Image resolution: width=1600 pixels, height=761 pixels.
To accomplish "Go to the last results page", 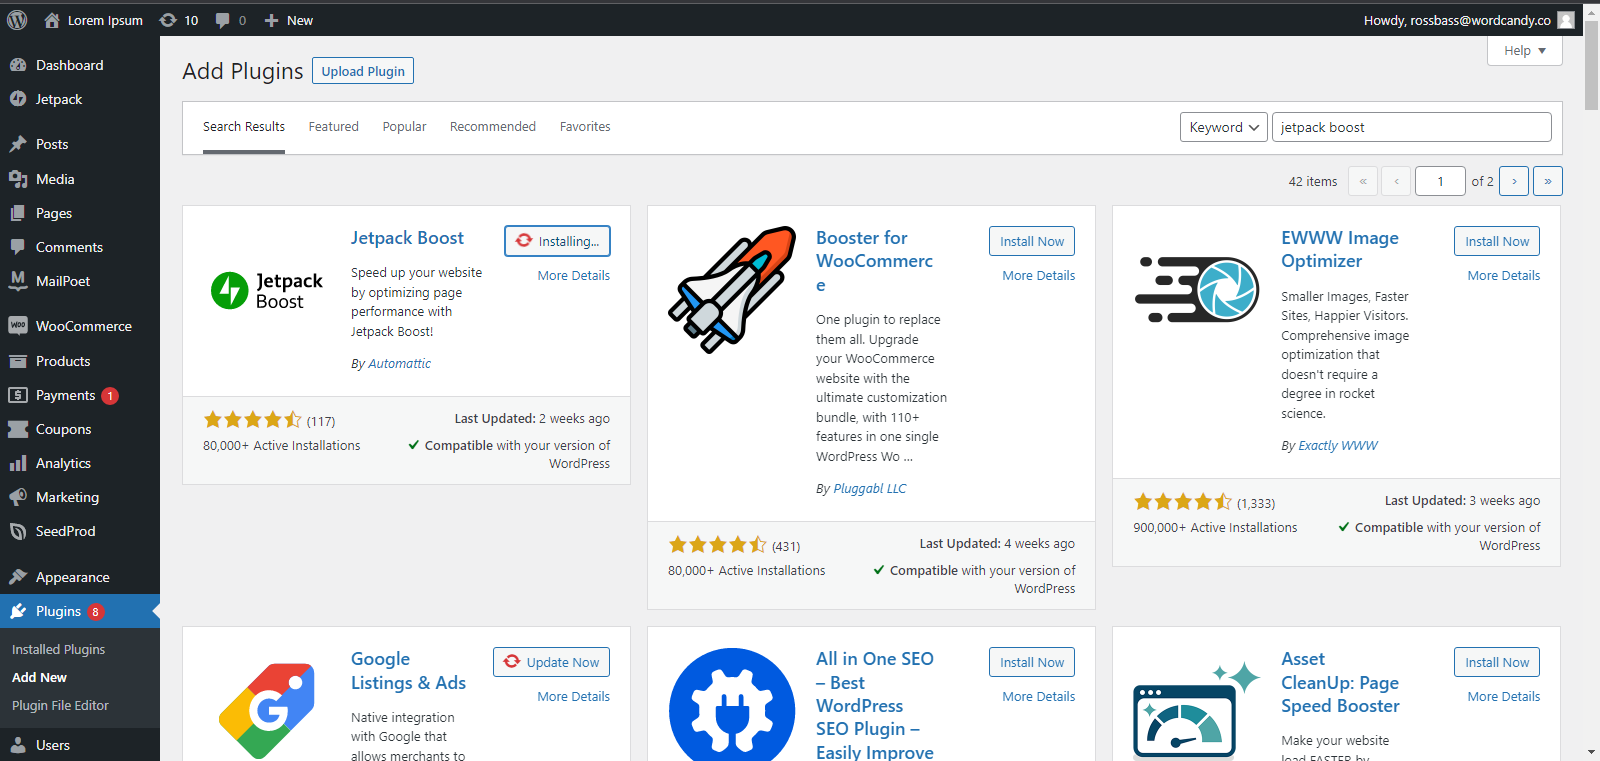I will coord(1547,181).
